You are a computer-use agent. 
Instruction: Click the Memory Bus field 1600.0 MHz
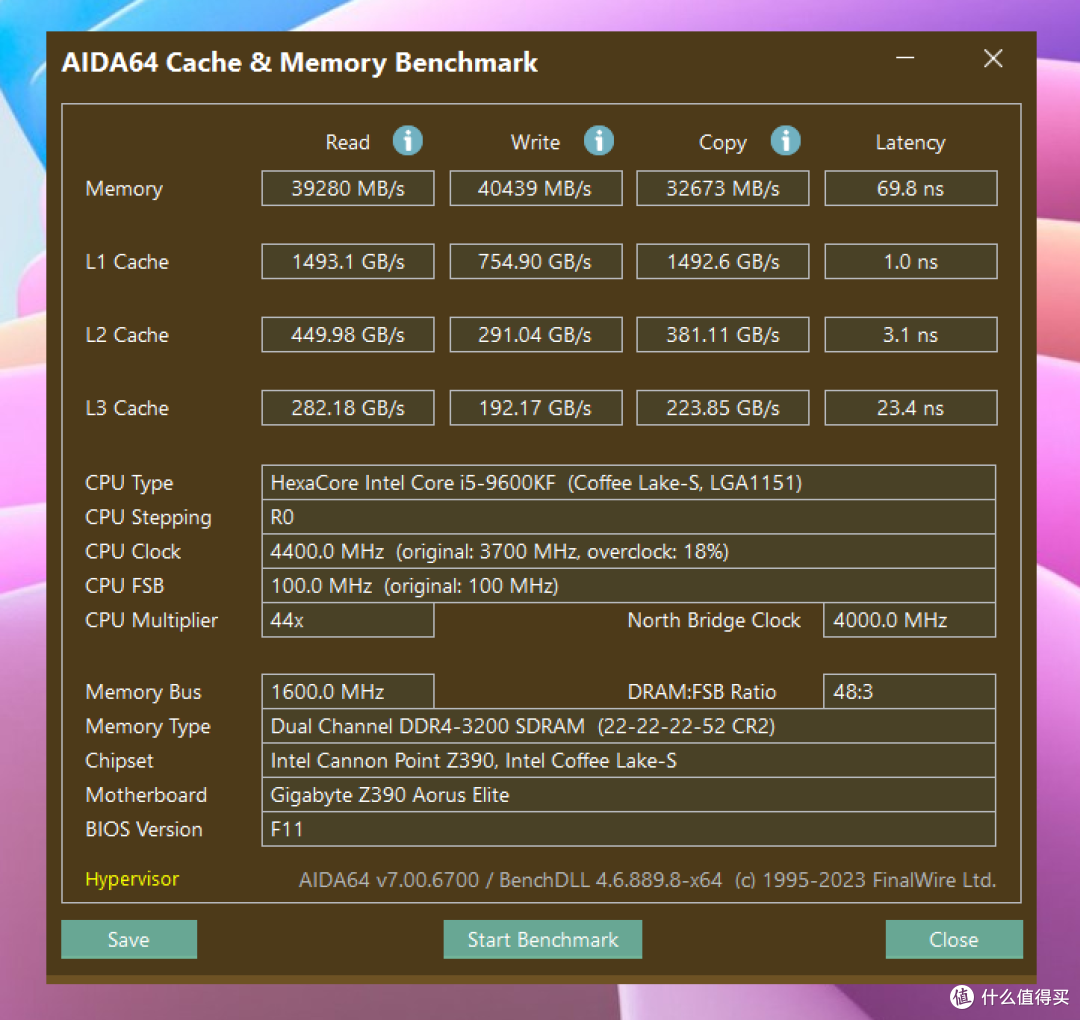pyautogui.click(x=348, y=691)
